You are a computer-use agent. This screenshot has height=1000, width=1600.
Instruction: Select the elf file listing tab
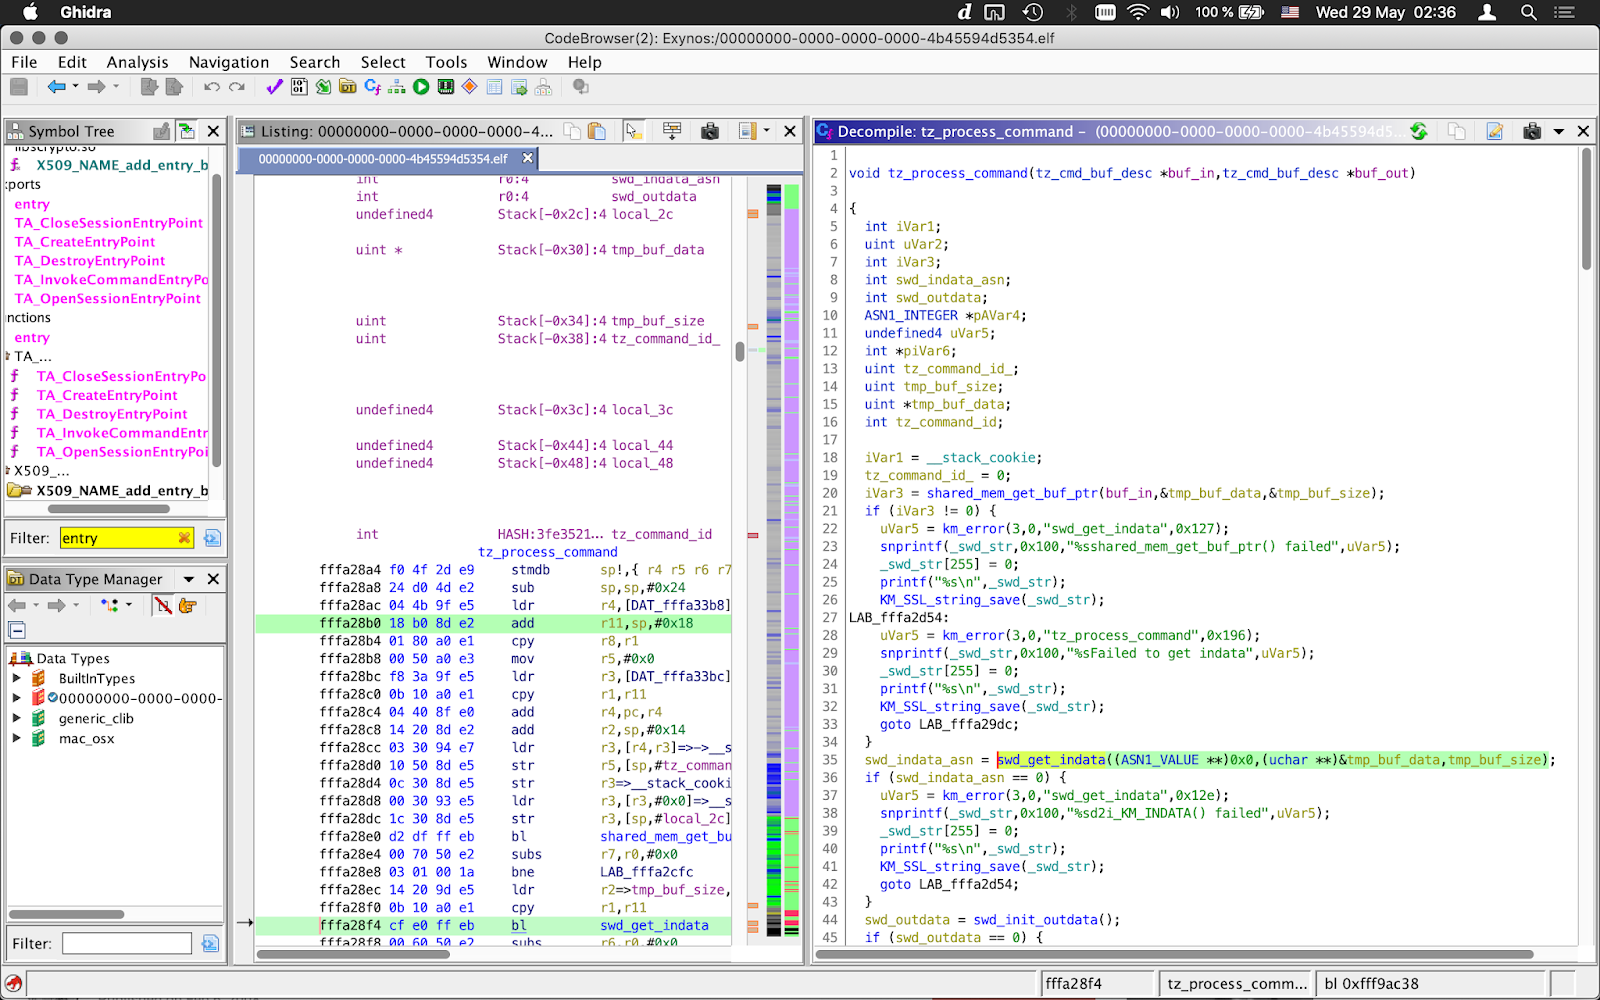click(x=382, y=159)
